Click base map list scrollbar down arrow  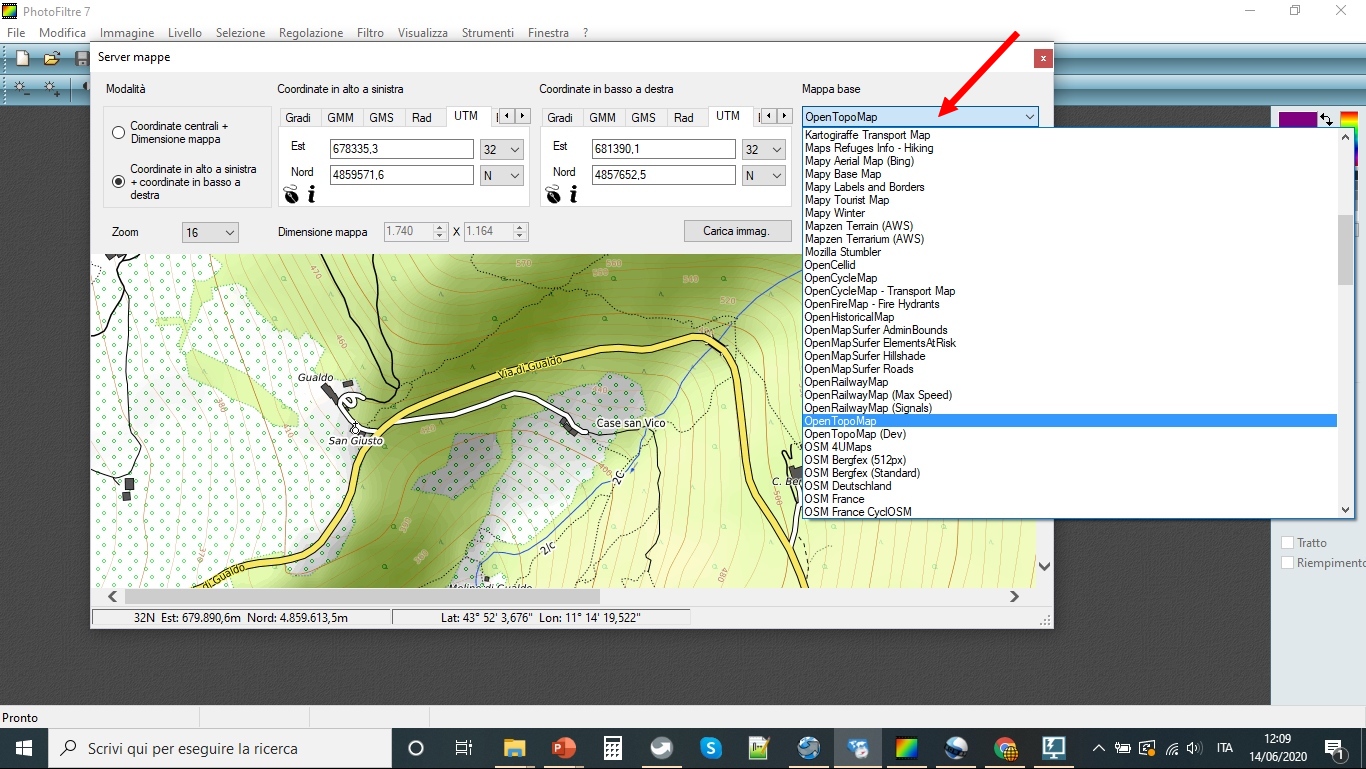(1345, 510)
